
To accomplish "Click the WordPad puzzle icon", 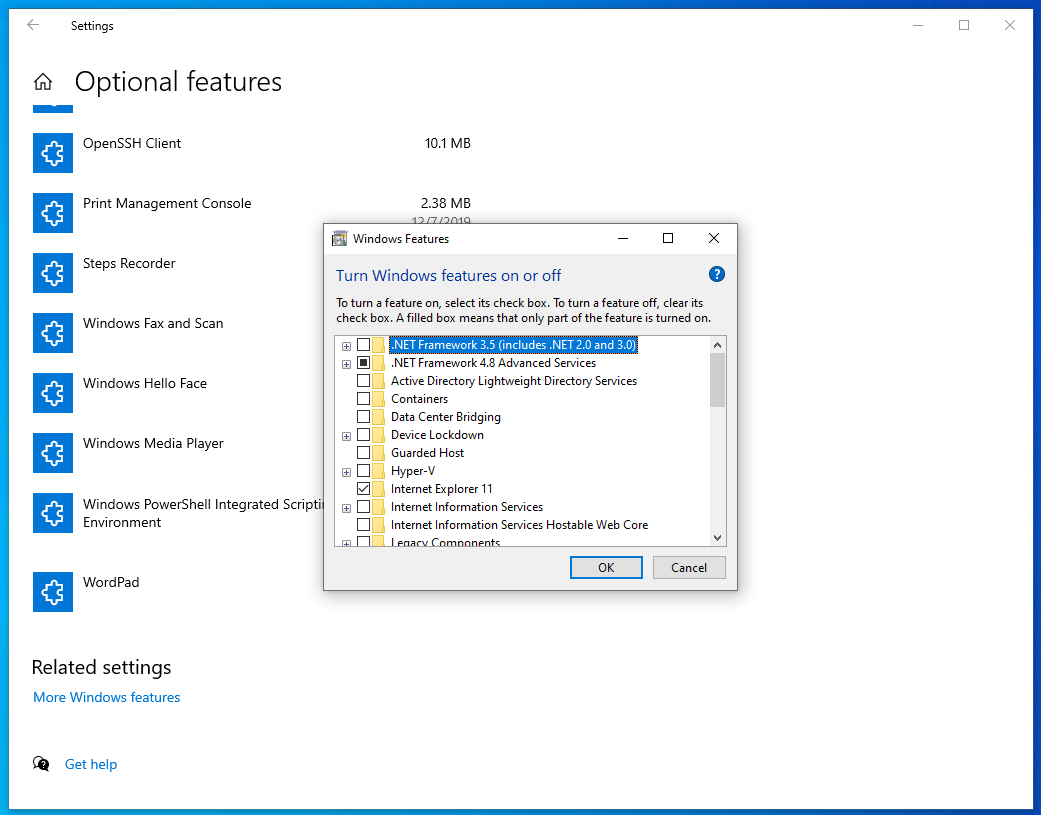I will pyautogui.click(x=53, y=592).
